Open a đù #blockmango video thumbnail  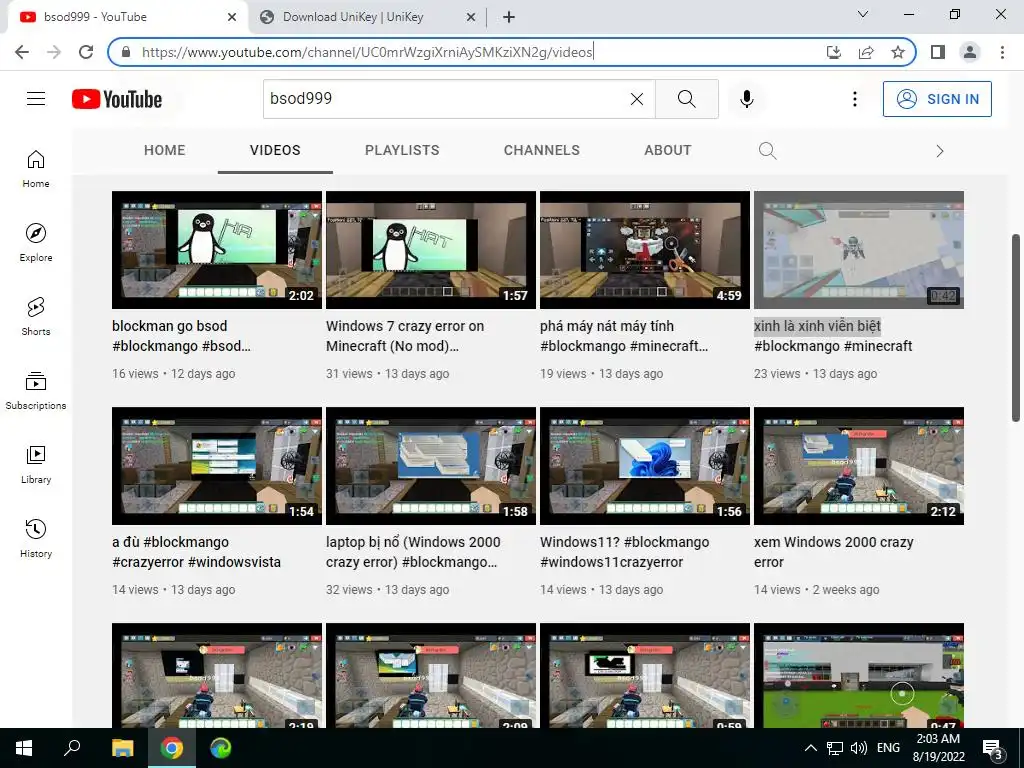coord(217,466)
